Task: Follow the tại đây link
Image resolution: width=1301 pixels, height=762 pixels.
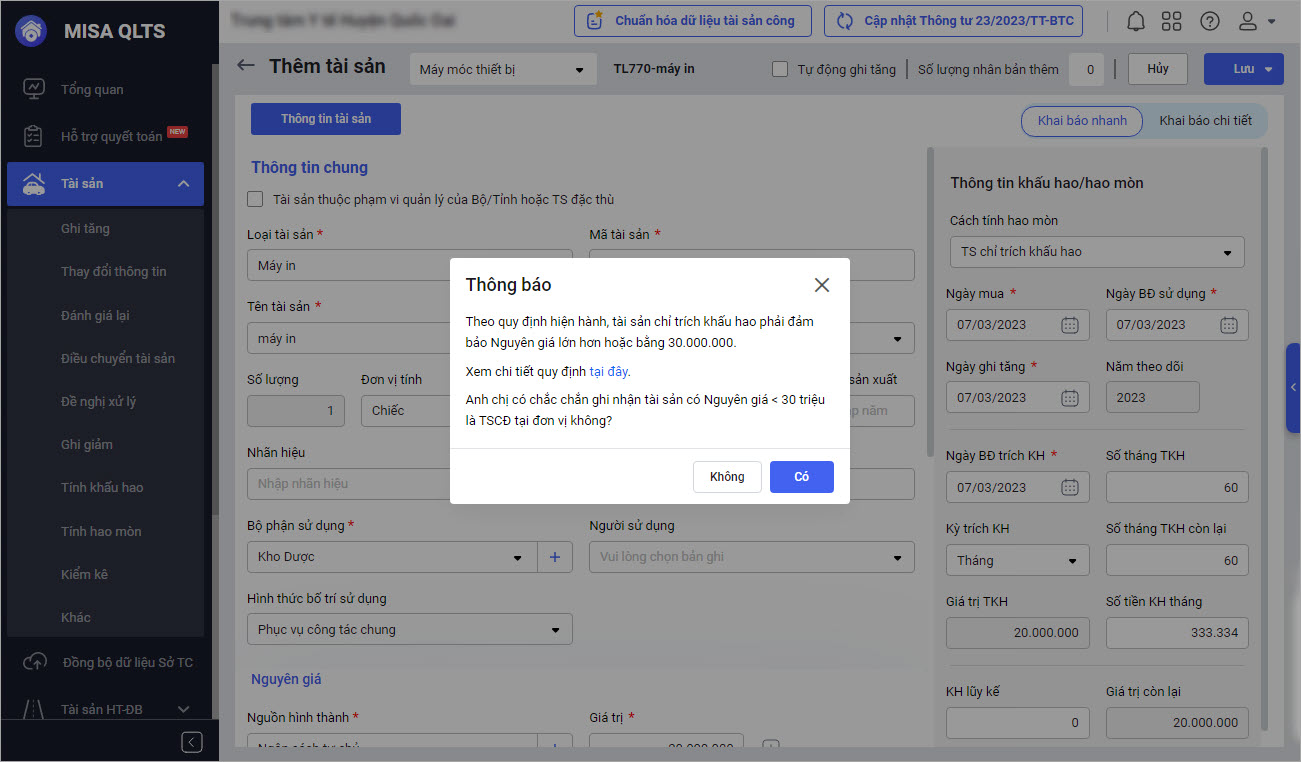Action: [609, 371]
